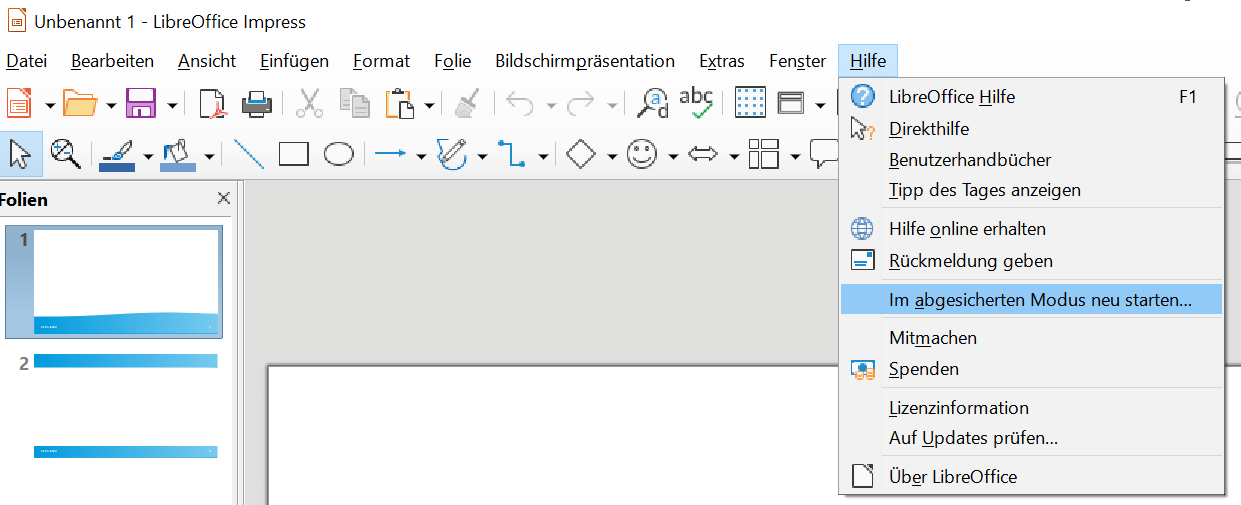Click the display views icon
Viewport: 1241px width, 505px height.
[x=791, y=103]
